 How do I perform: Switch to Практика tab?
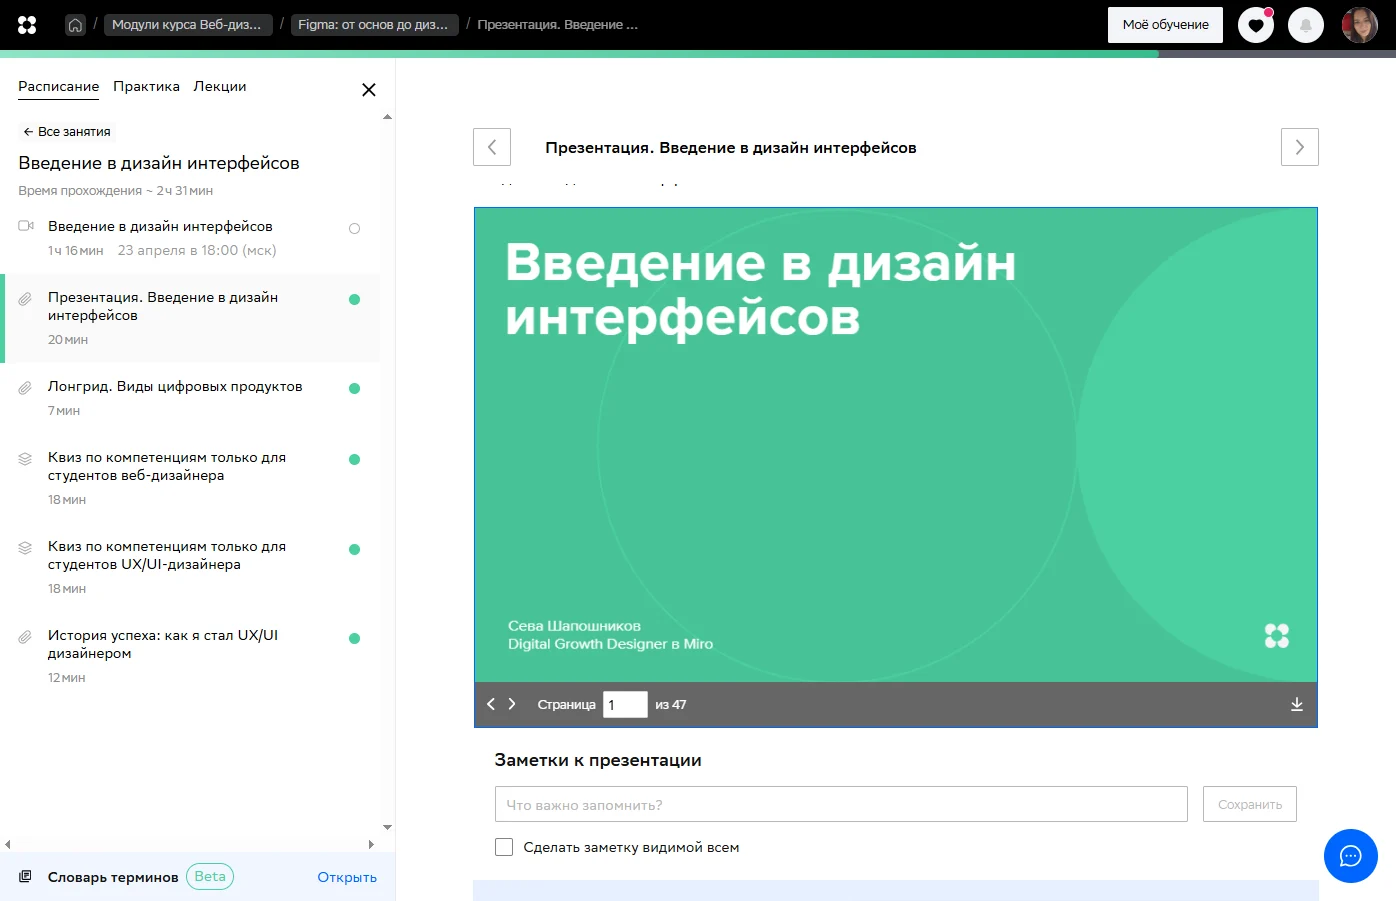click(146, 87)
